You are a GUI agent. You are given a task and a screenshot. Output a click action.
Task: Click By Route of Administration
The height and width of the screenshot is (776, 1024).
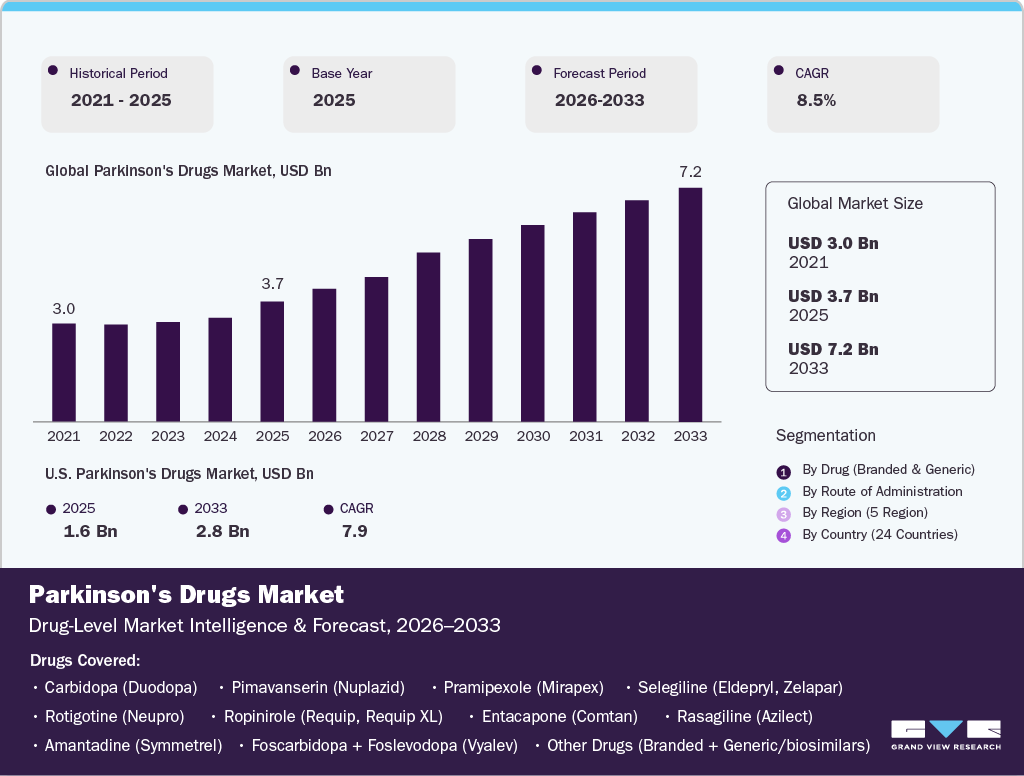tap(882, 491)
